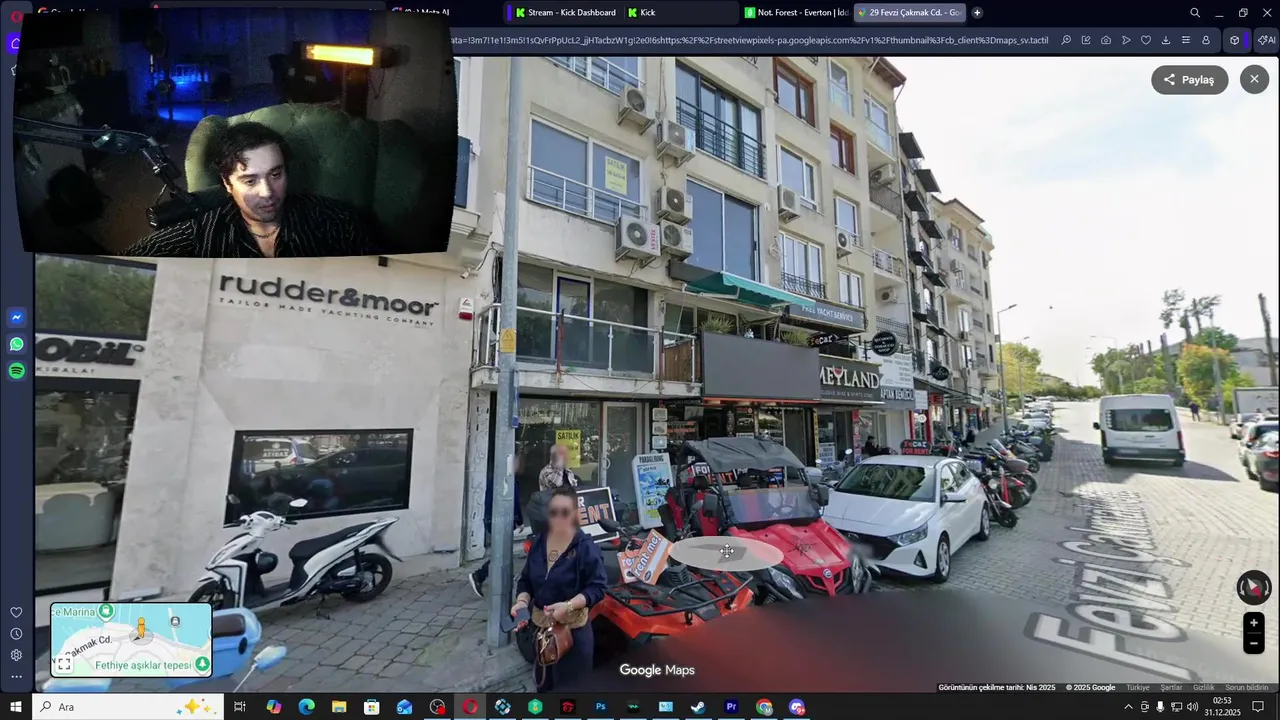Open the browser profile account icon
This screenshot has width=1280, height=720.
pos(1206,40)
